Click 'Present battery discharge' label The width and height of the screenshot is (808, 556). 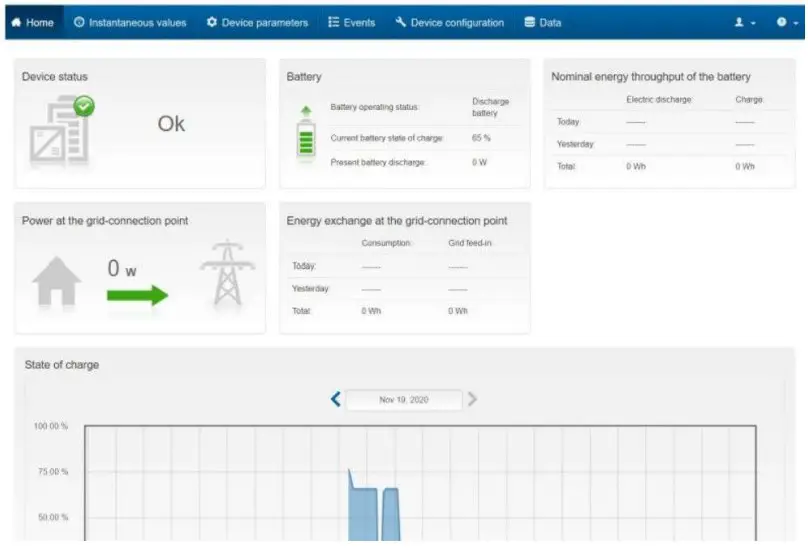click(x=378, y=162)
